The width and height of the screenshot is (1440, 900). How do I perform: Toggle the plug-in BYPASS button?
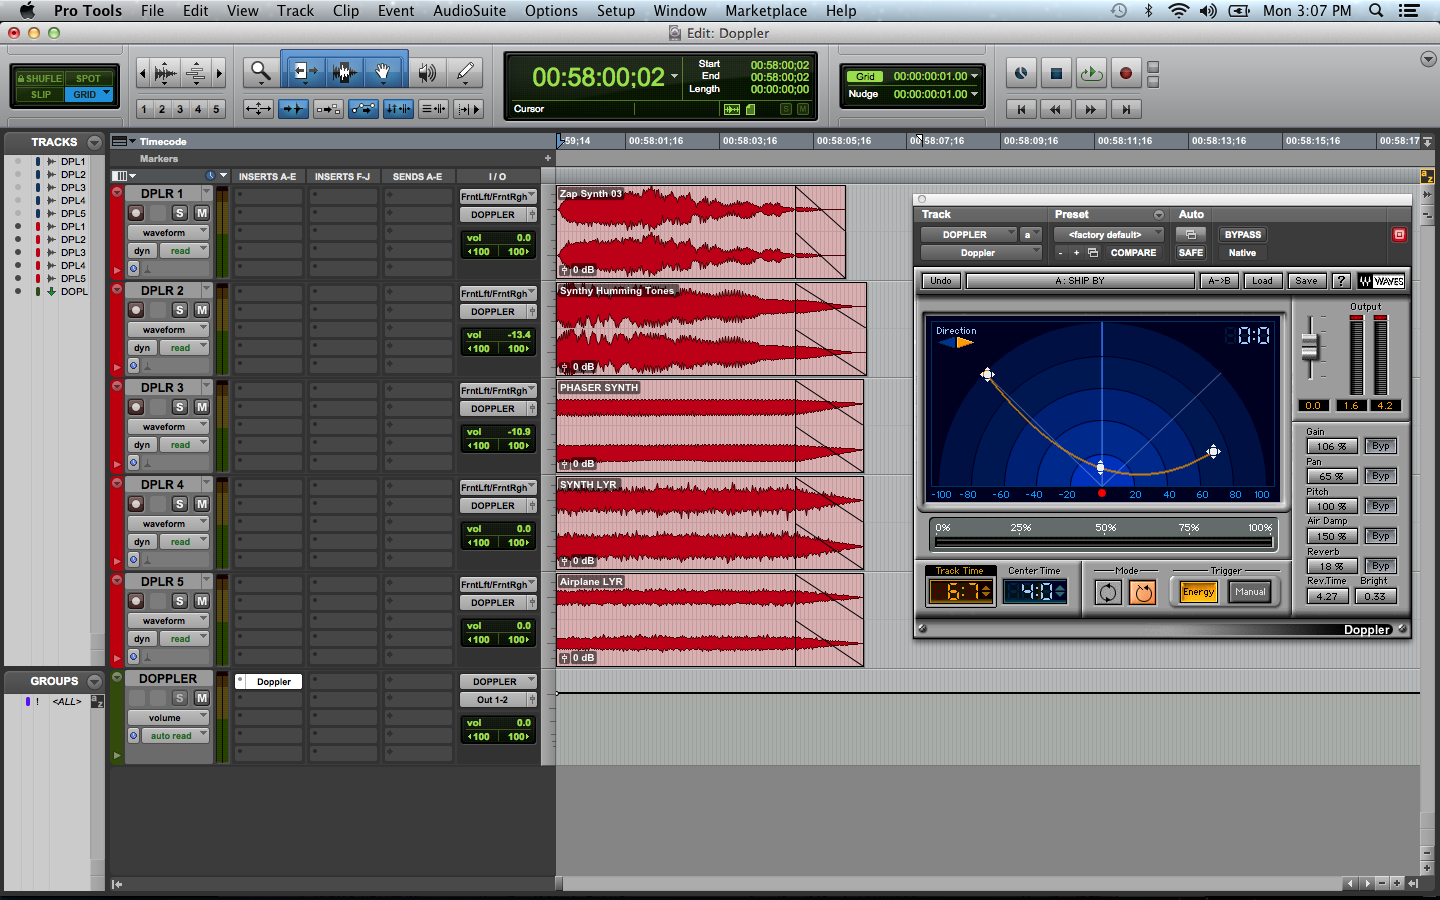(x=1243, y=235)
